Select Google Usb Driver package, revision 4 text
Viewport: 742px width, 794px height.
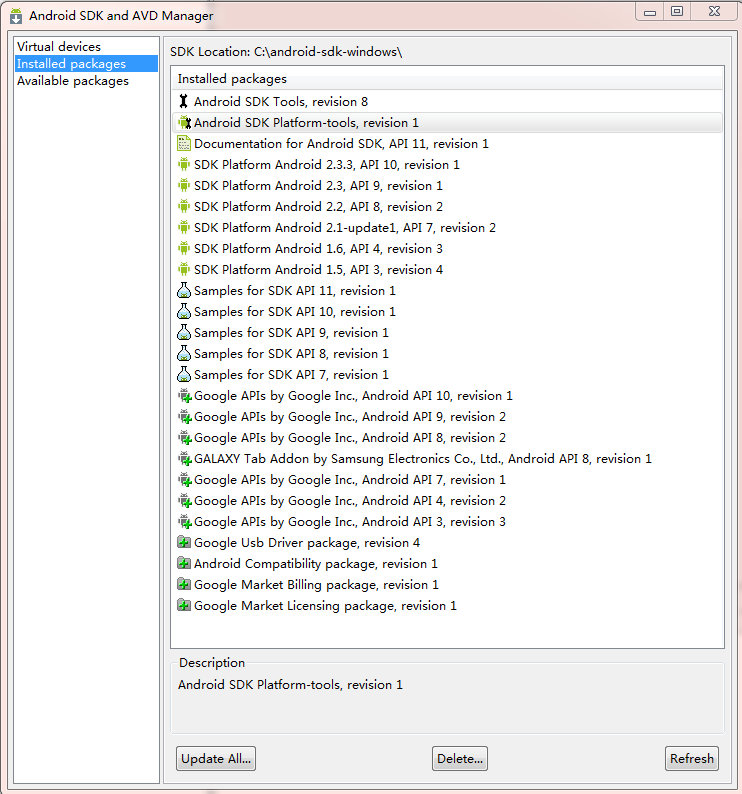(x=307, y=543)
